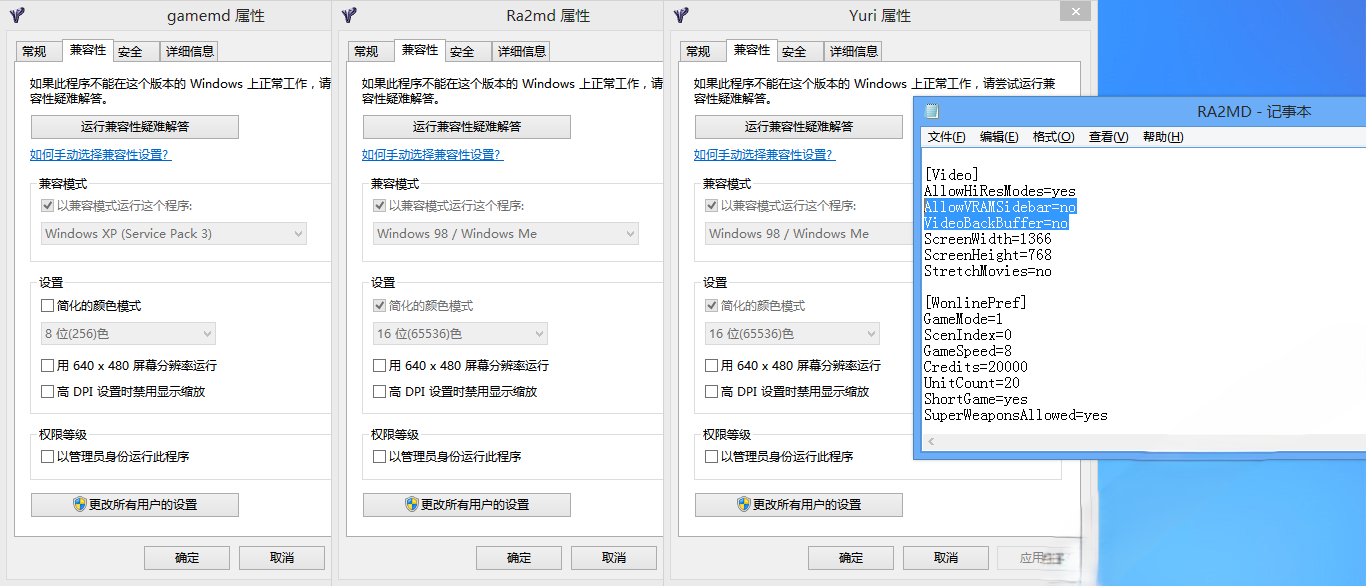The height and width of the screenshot is (586, 1366).
Task: Open 文件(F) menu in Notepad
Action: (946, 137)
